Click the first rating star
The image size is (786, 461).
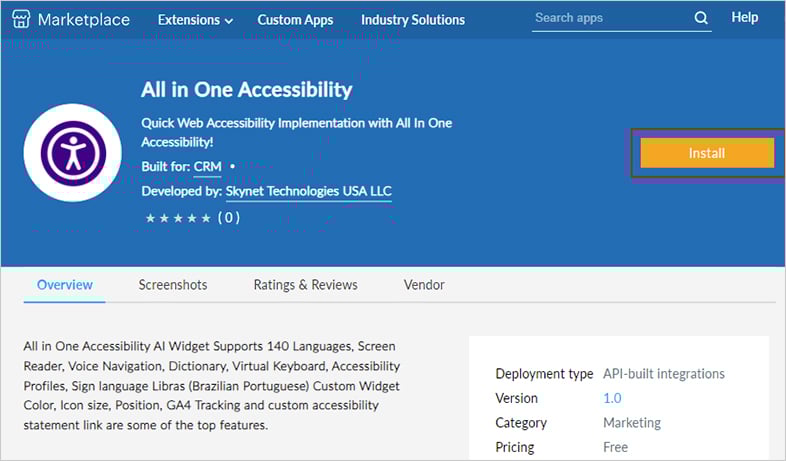coord(151,218)
